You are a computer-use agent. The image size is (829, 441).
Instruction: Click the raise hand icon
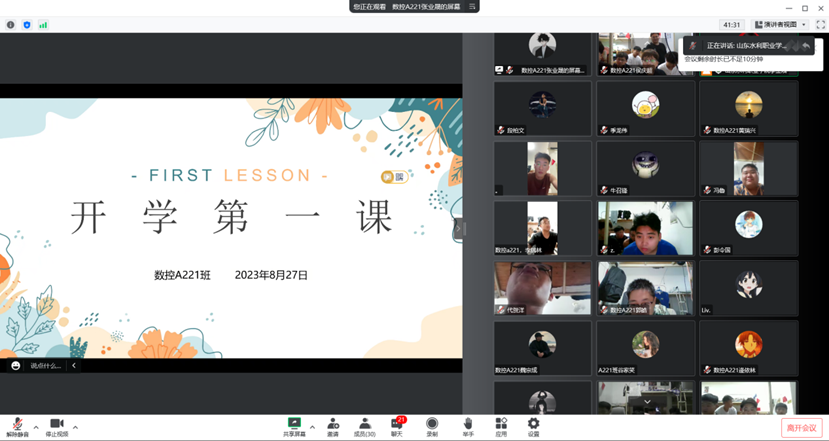pyautogui.click(x=467, y=424)
